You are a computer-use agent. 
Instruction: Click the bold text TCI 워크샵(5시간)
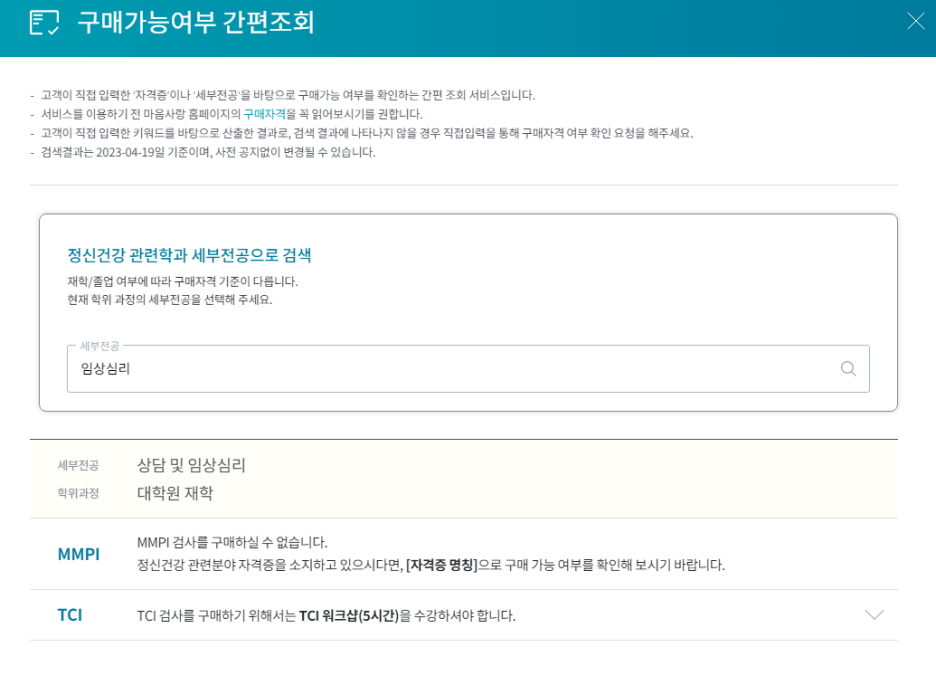(x=349, y=615)
